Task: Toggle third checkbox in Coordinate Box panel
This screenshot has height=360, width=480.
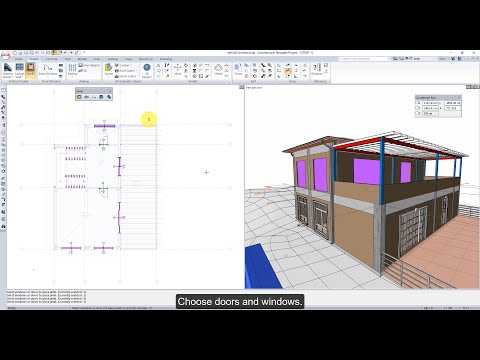Action: 418,113
